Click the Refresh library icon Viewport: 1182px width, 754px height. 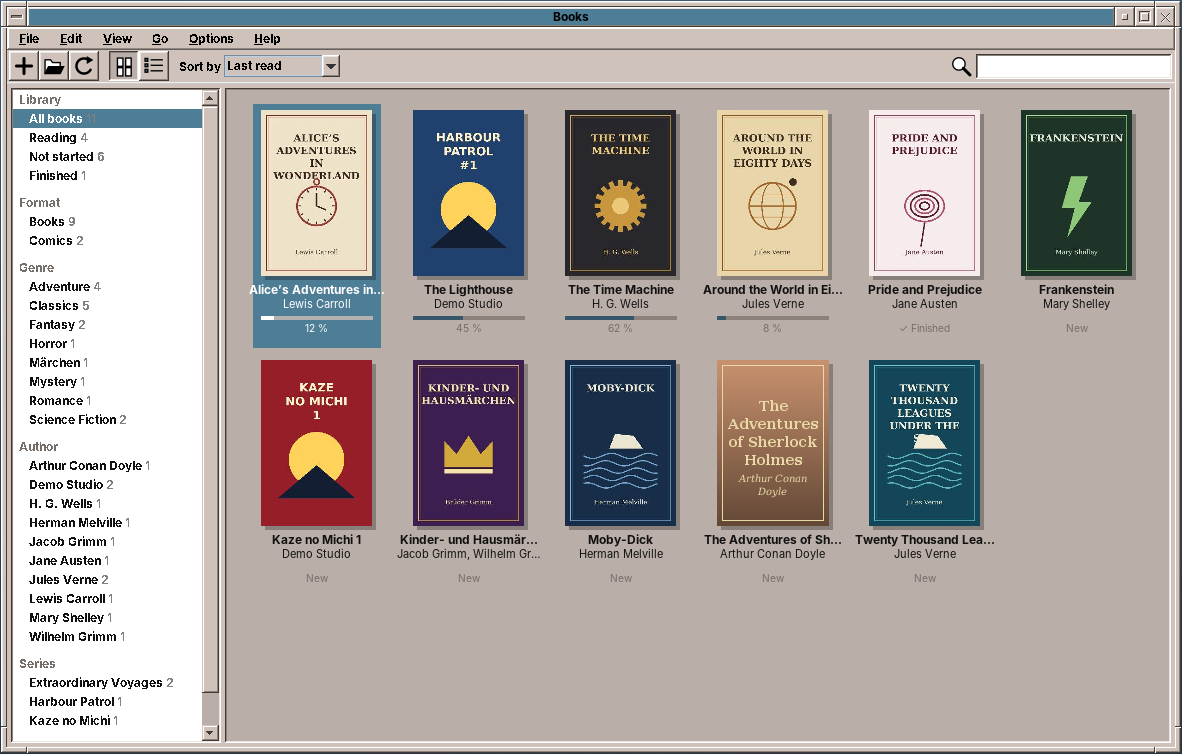tap(84, 66)
